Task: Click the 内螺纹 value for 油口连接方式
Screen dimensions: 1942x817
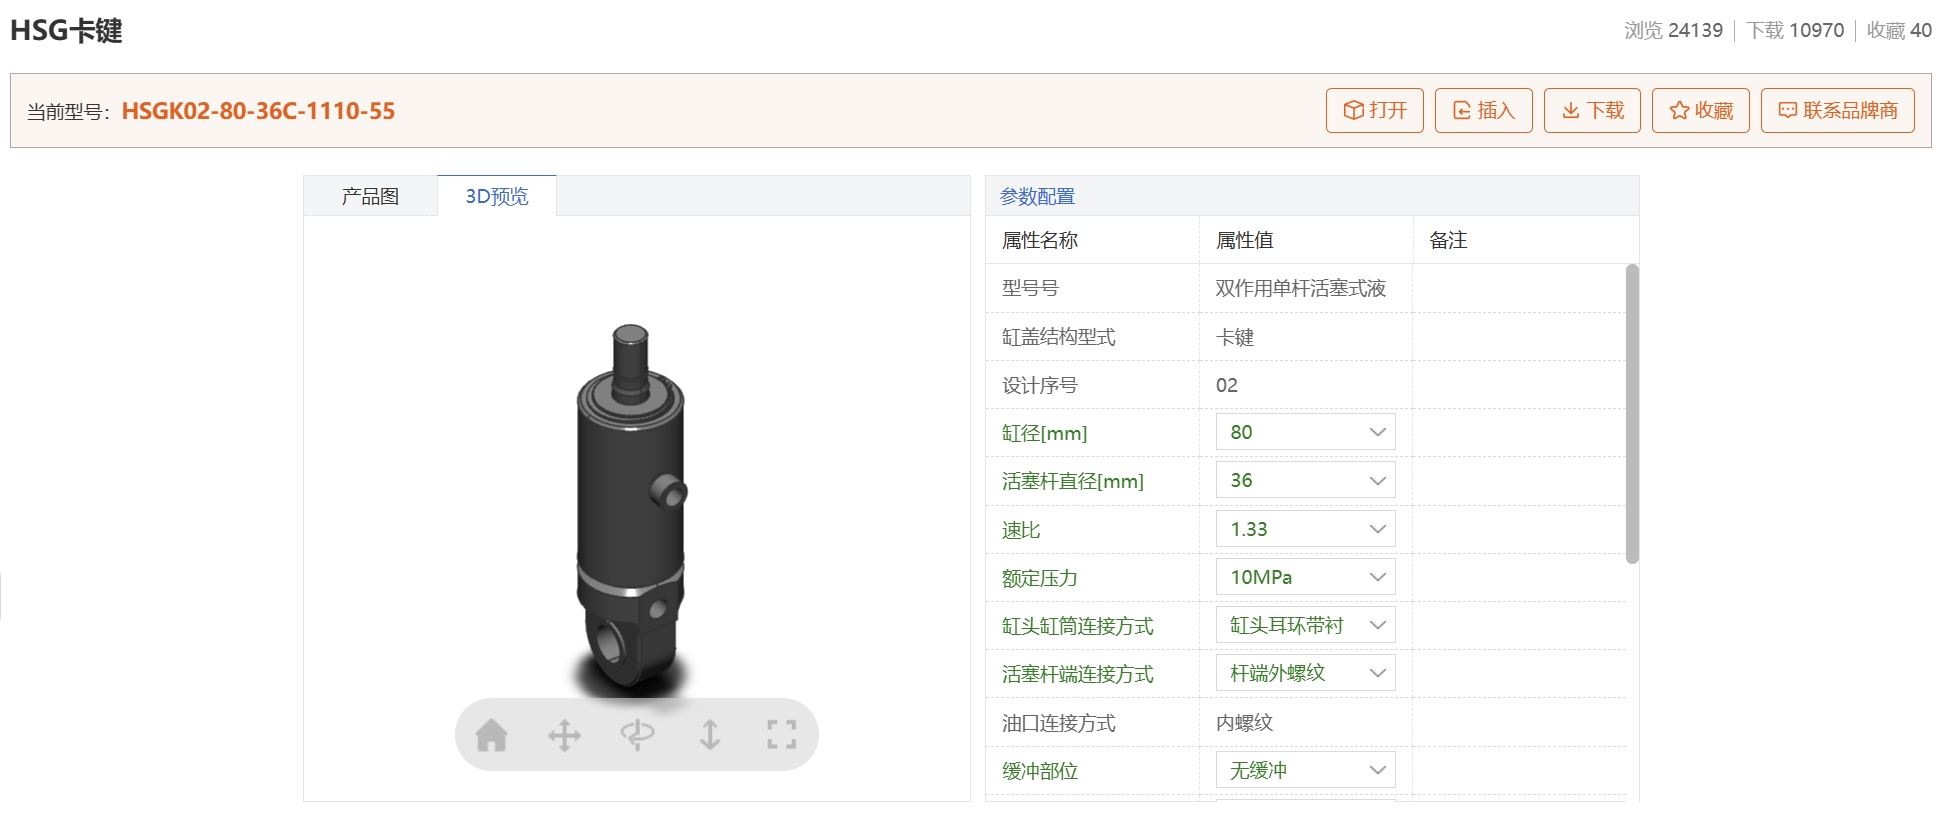Action: pyautogui.click(x=1244, y=722)
